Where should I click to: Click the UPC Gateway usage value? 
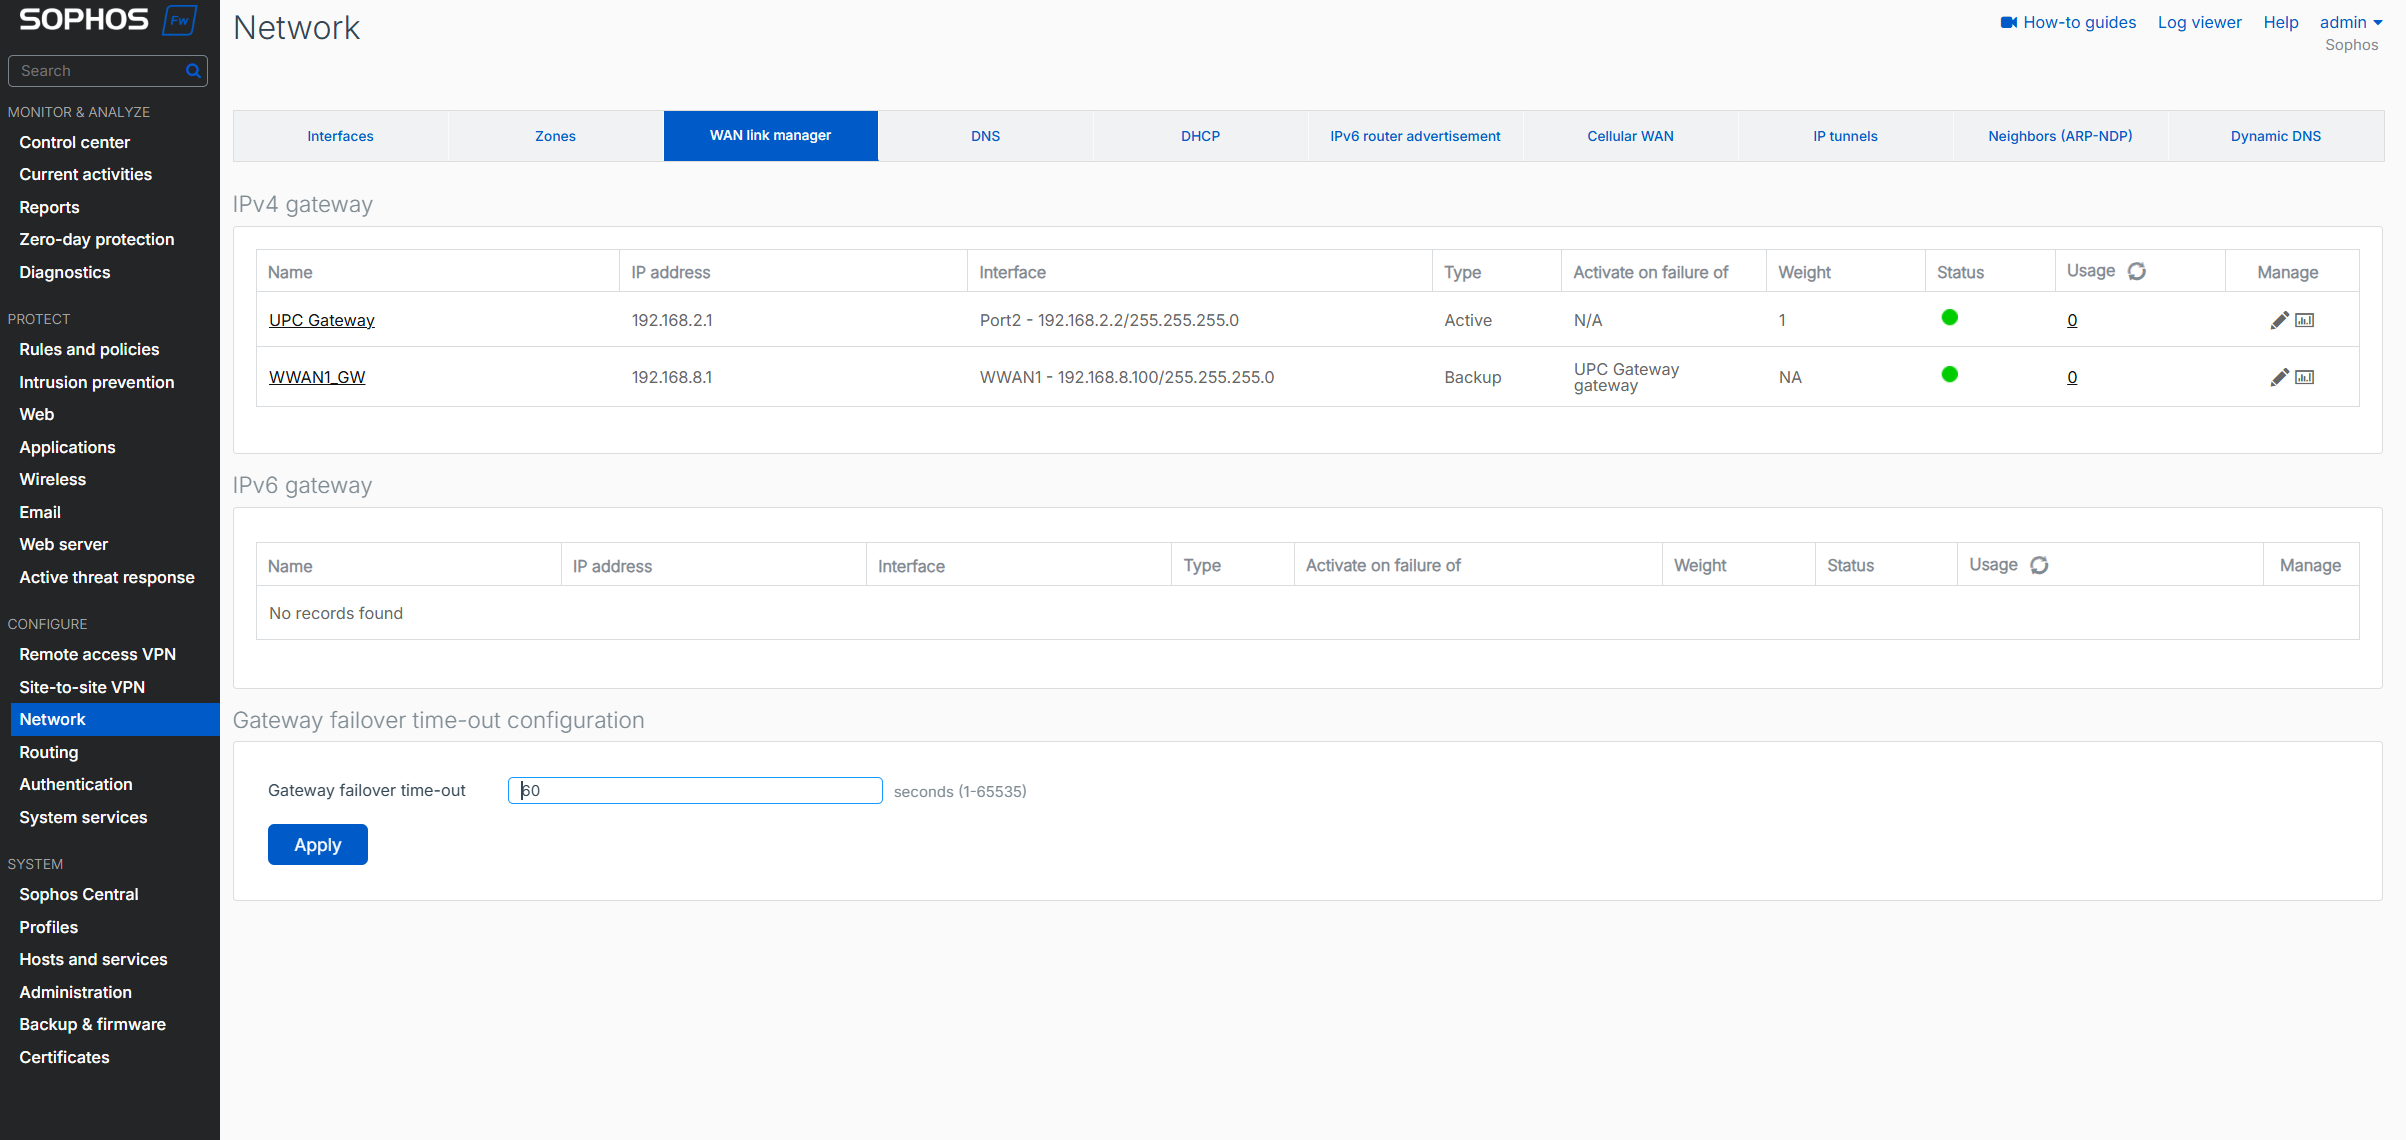point(2071,320)
